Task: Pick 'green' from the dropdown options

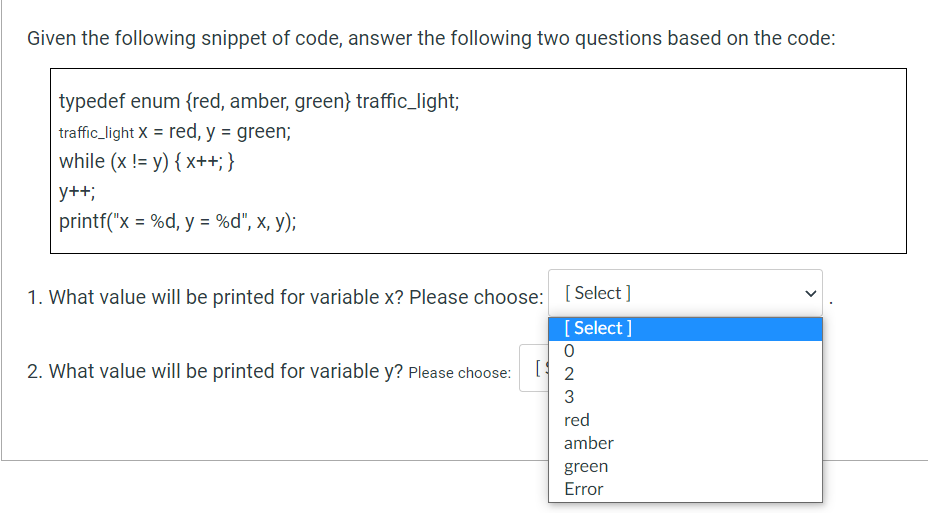Action: click(685, 467)
